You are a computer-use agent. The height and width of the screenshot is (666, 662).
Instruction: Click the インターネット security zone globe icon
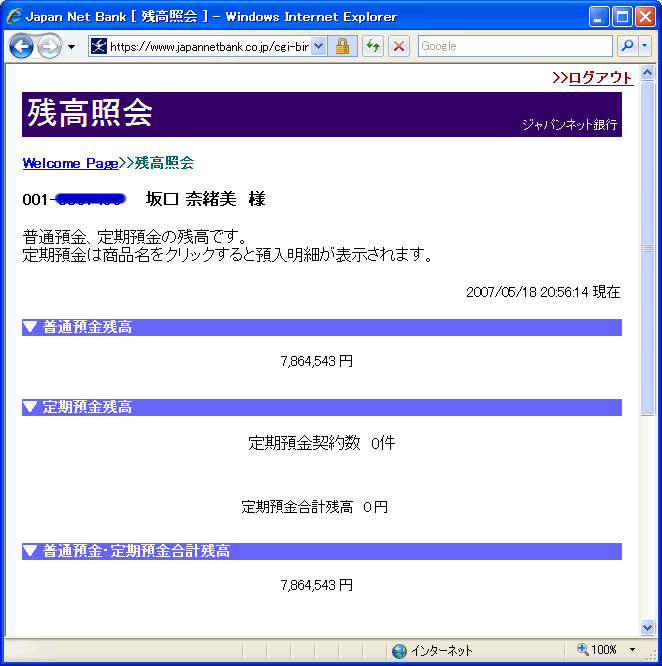pyautogui.click(x=399, y=651)
